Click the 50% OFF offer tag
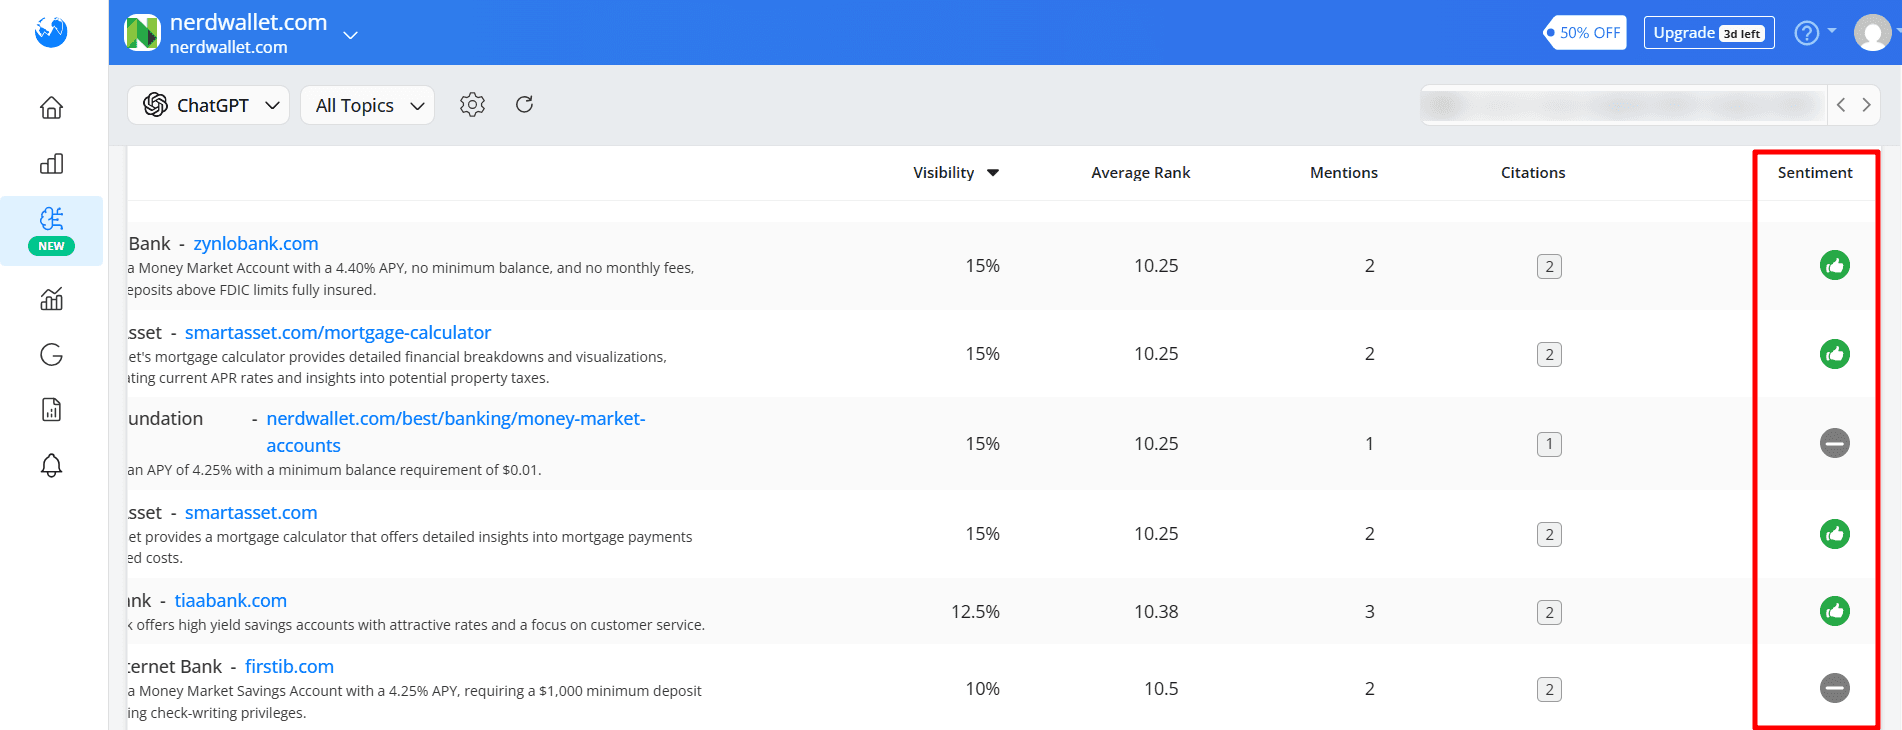This screenshot has width=1902, height=730. [x=1585, y=33]
